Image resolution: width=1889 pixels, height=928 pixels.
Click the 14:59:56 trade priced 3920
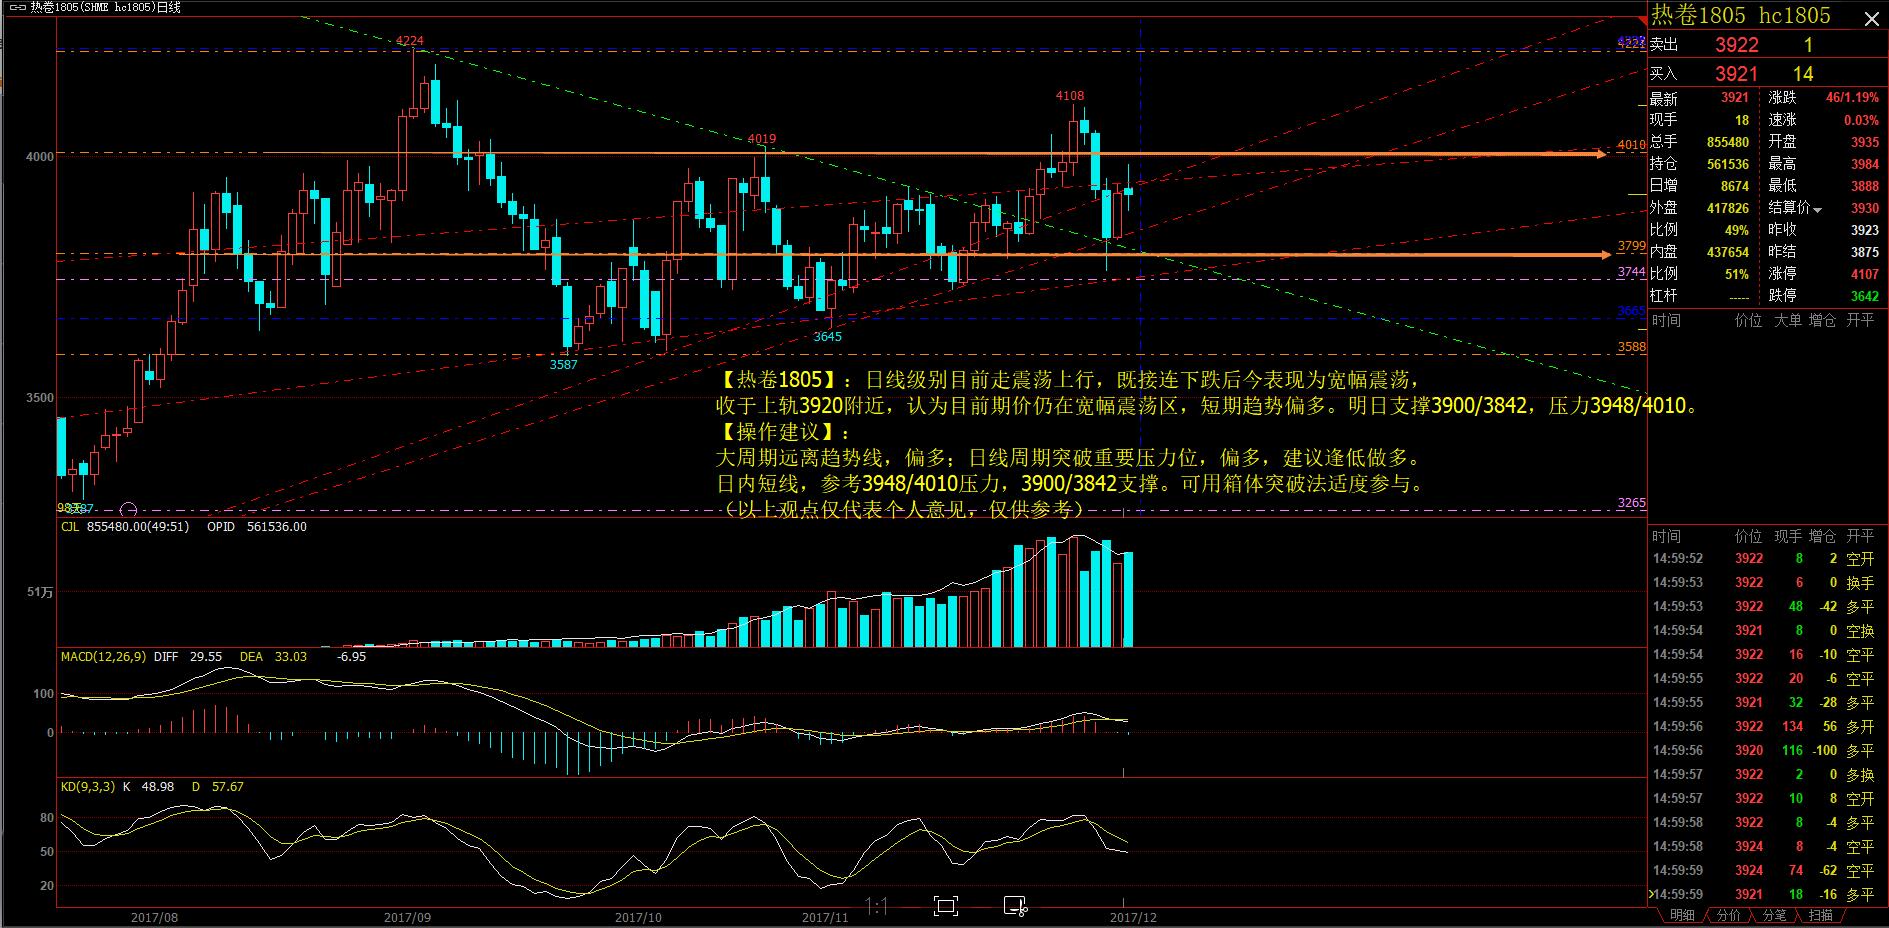coord(1768,751)
